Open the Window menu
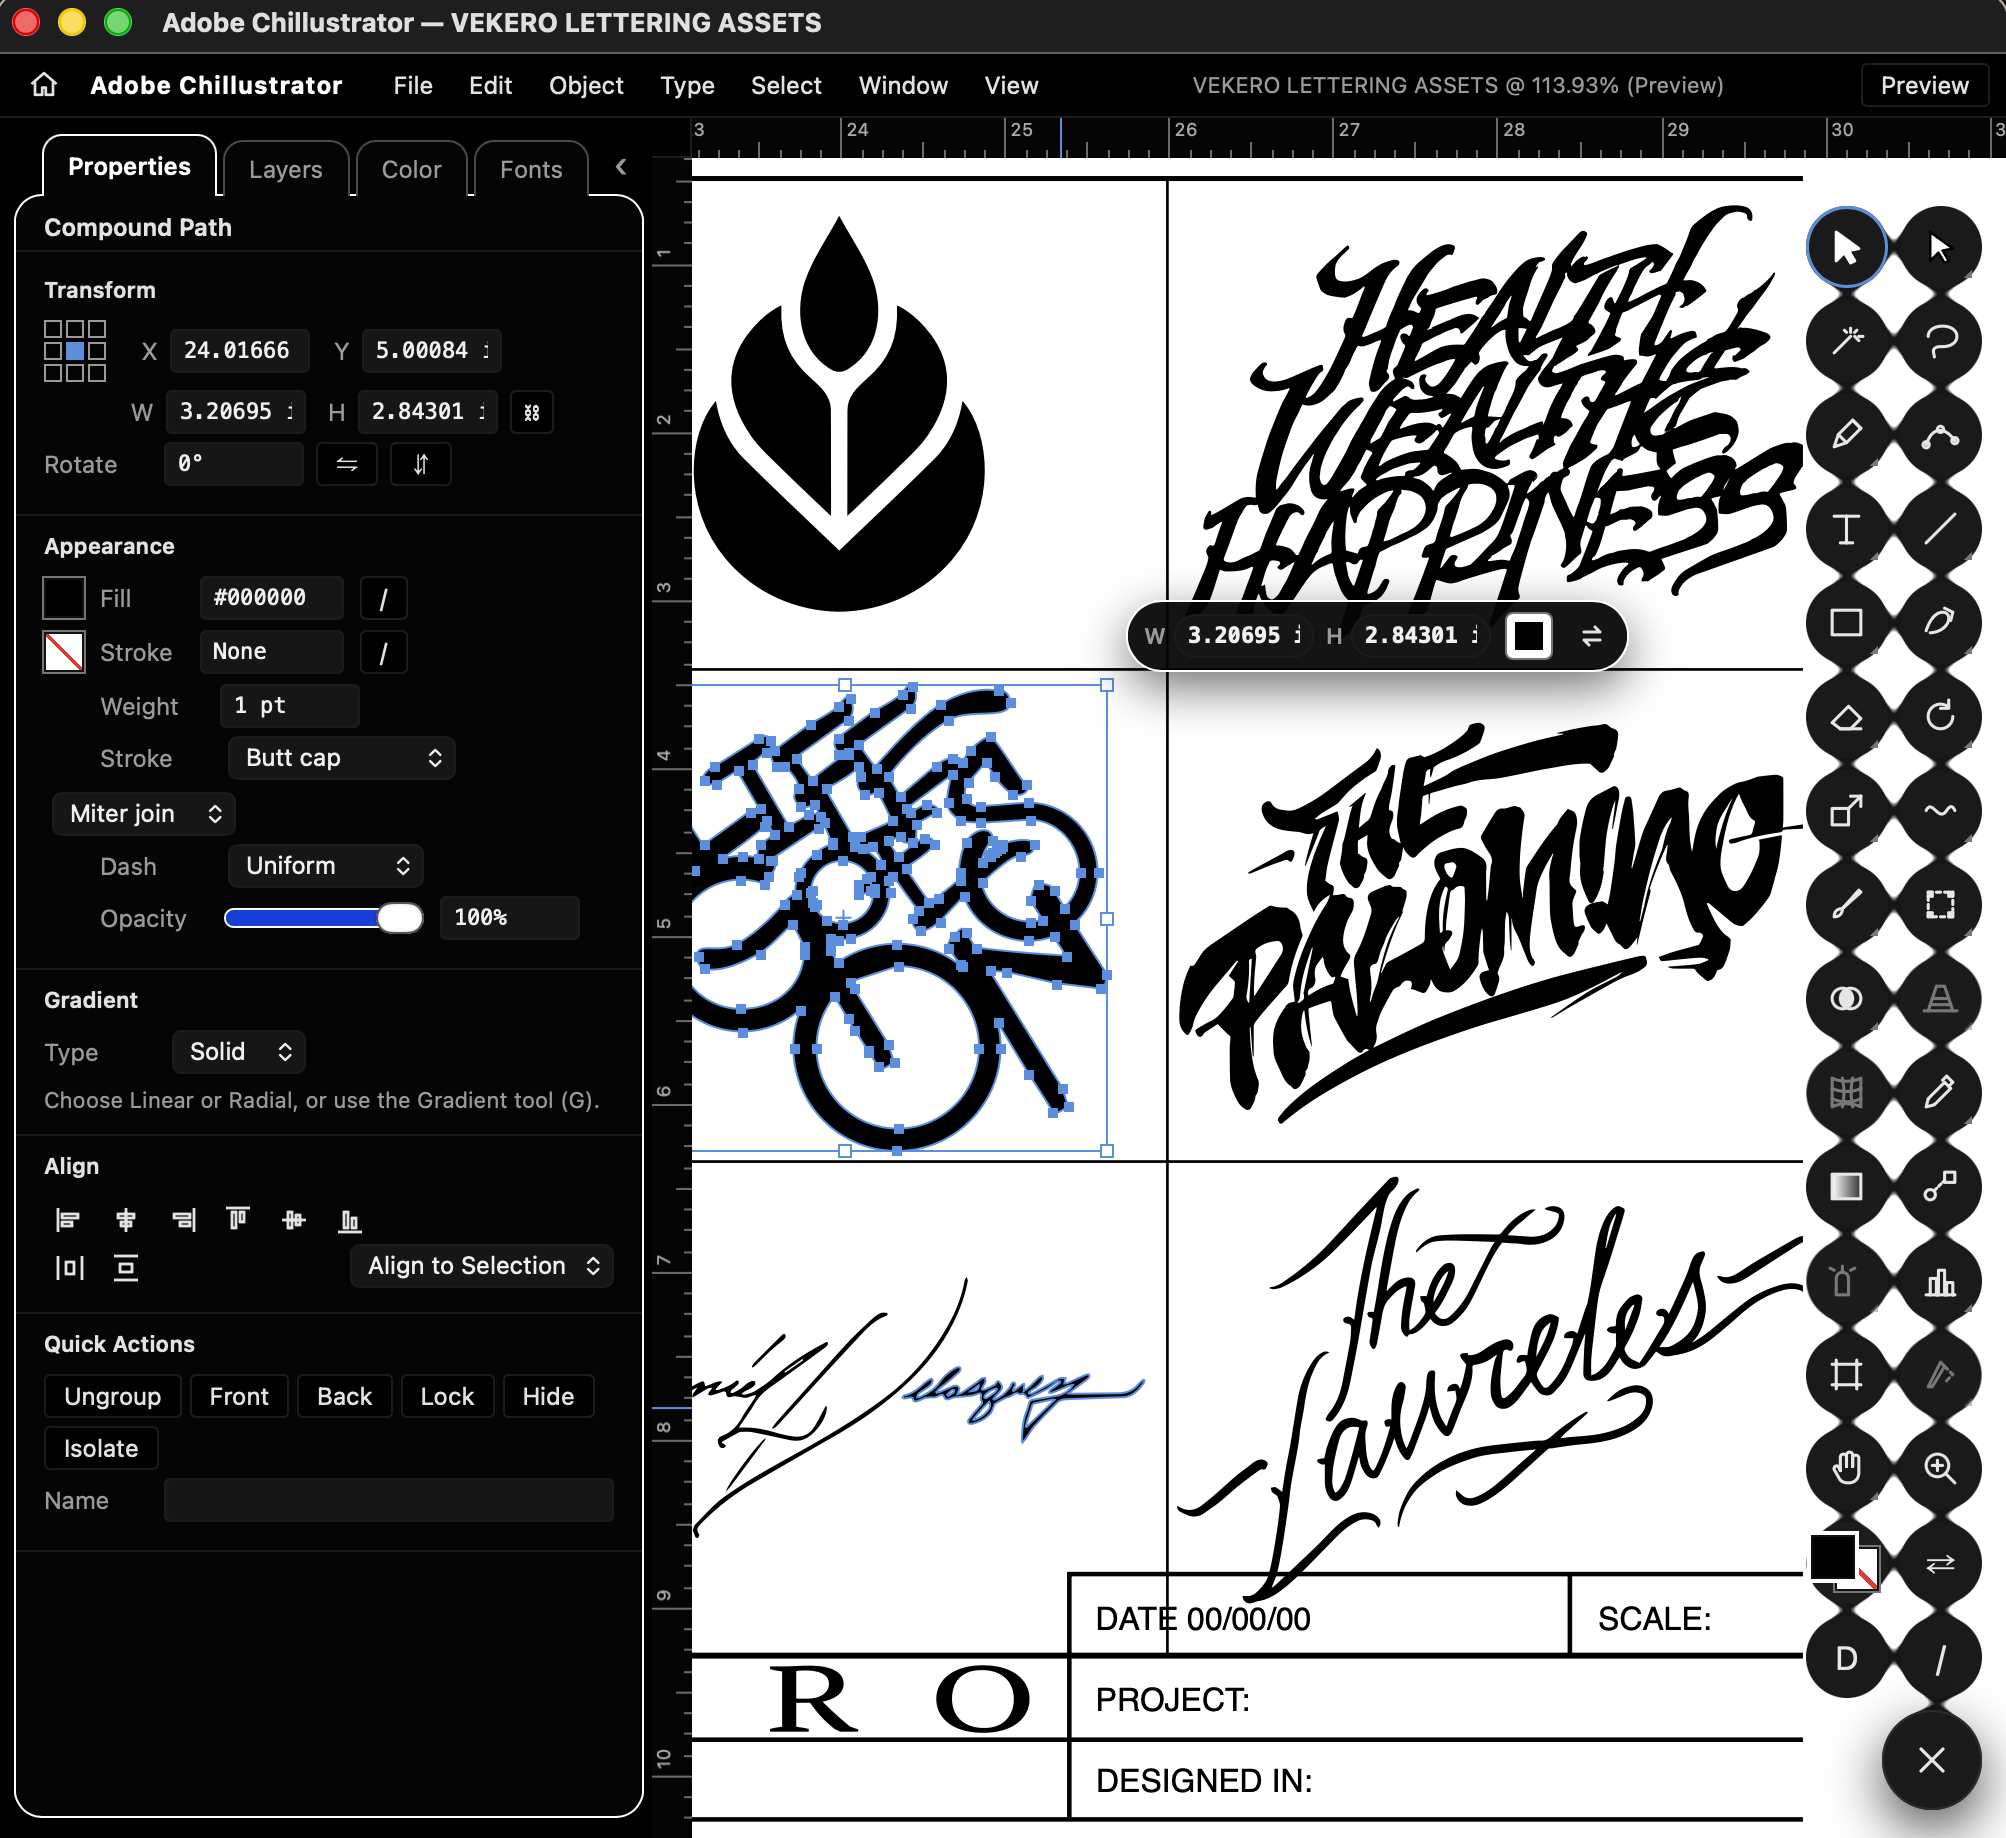 coord(903,85)
